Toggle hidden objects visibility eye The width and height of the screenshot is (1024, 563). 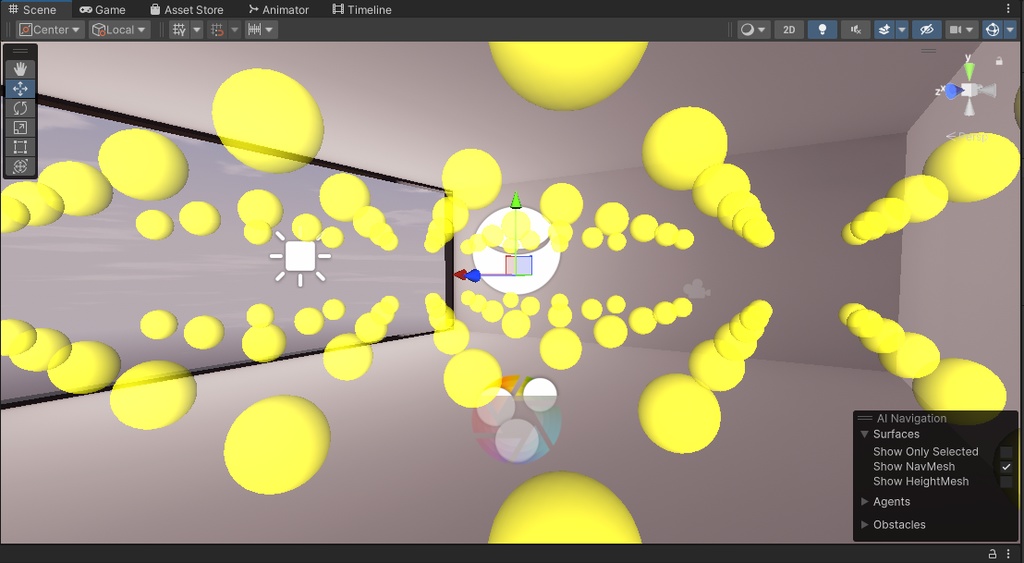[927, 30]
